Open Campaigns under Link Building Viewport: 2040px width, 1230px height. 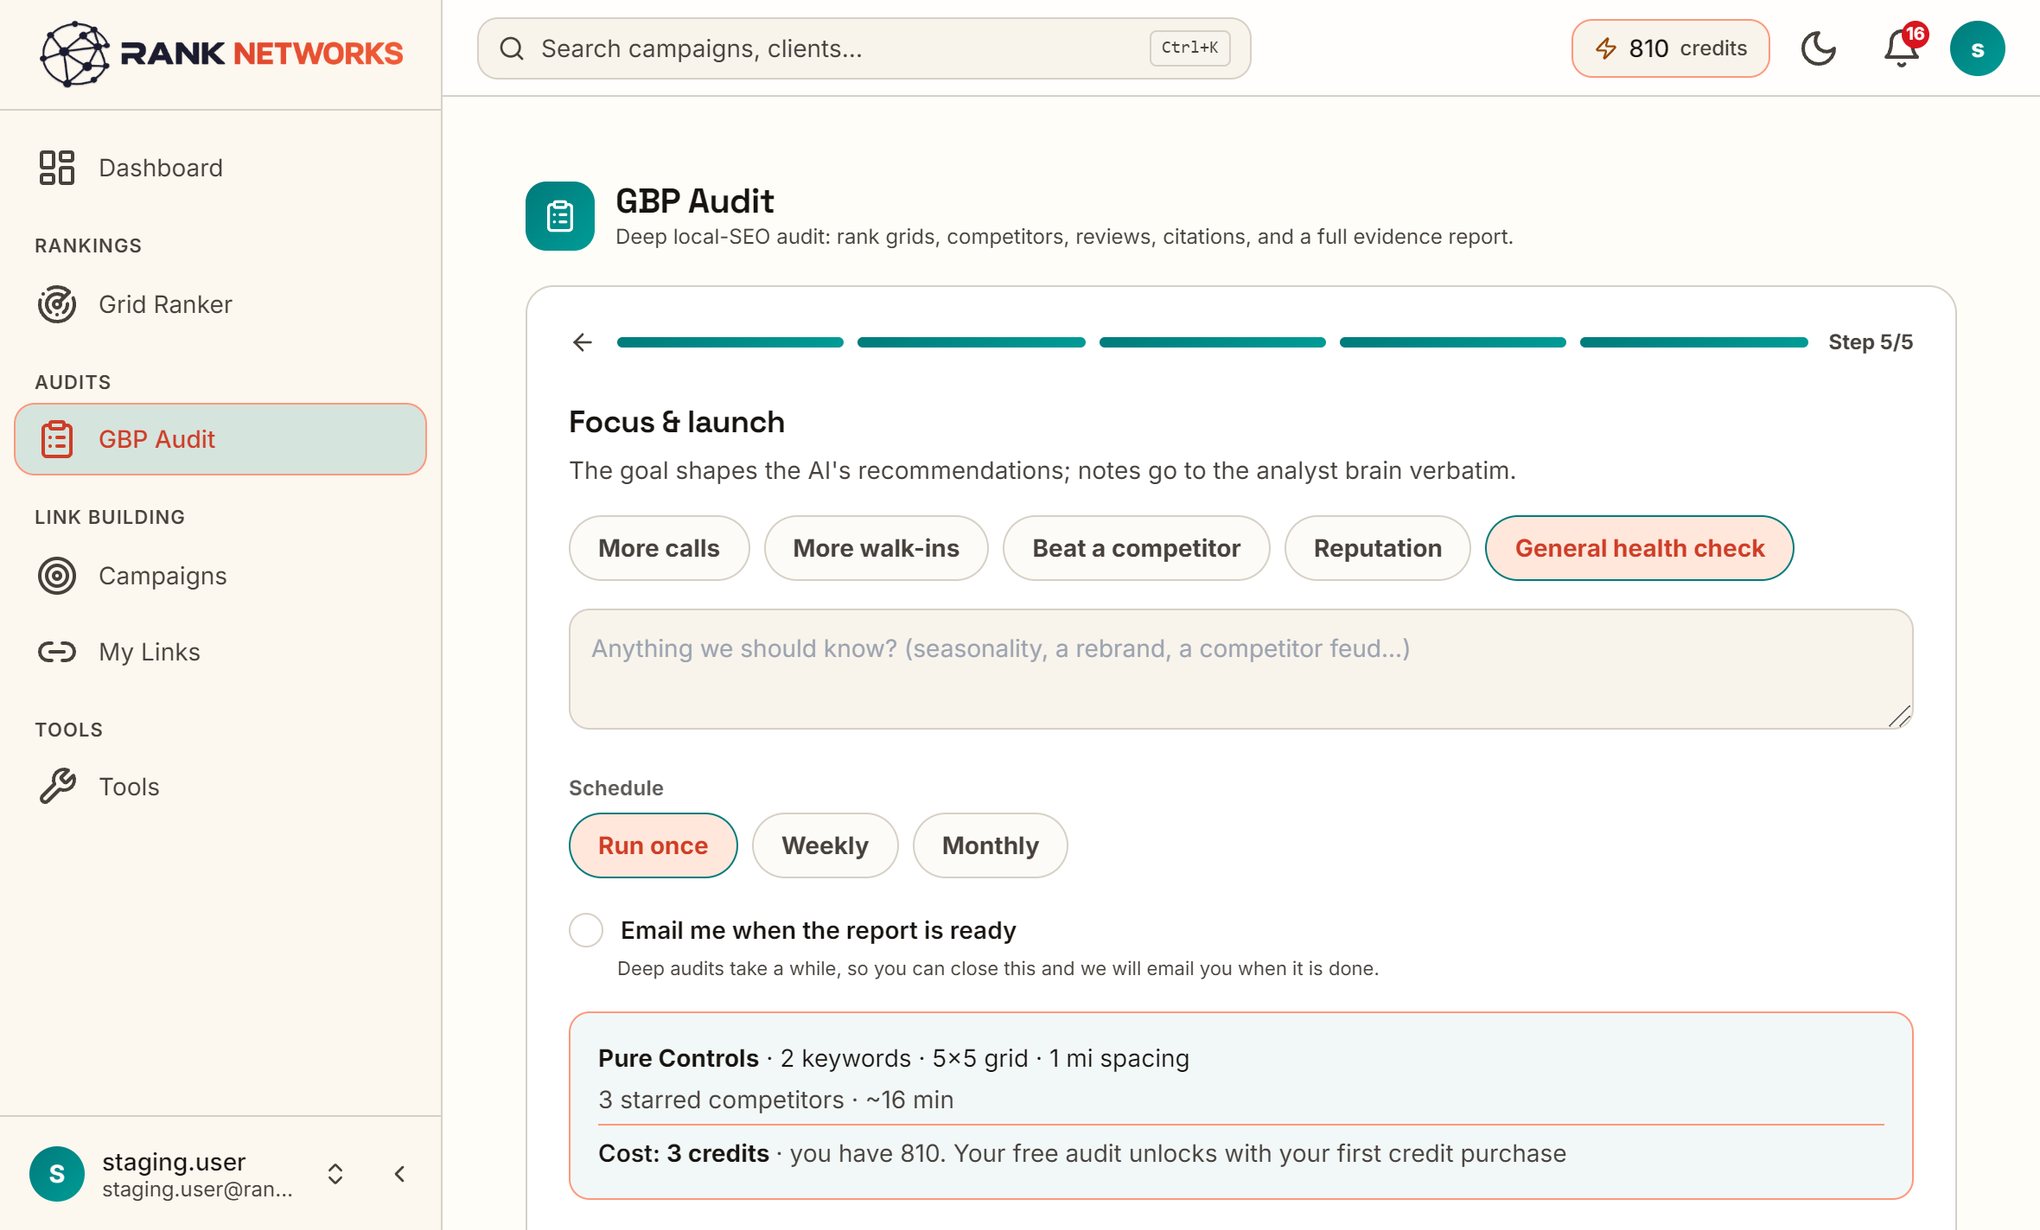pos(220,576)
